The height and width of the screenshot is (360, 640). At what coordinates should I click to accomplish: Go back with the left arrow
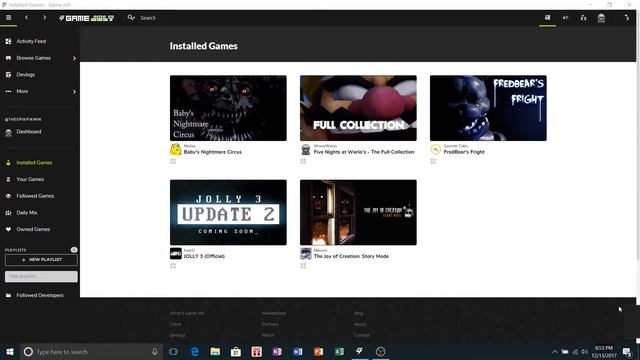[27, 18]
